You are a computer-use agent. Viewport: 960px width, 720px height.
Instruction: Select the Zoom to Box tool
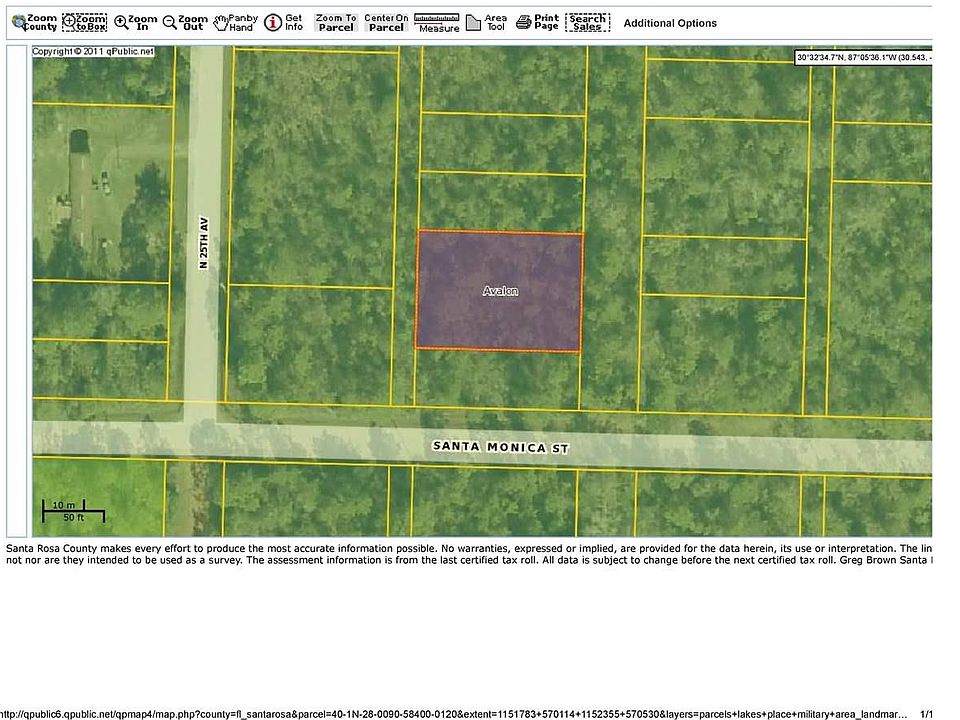[x=84, y=23]
